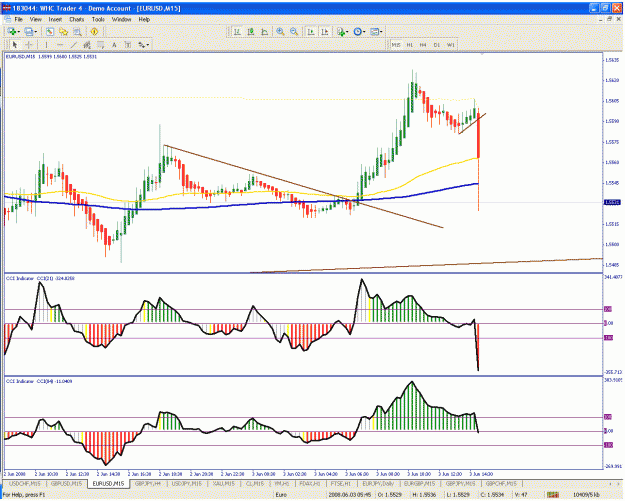Click the connection status bars icon
This screenshot has width=625, height=501.
click(553, 495)
